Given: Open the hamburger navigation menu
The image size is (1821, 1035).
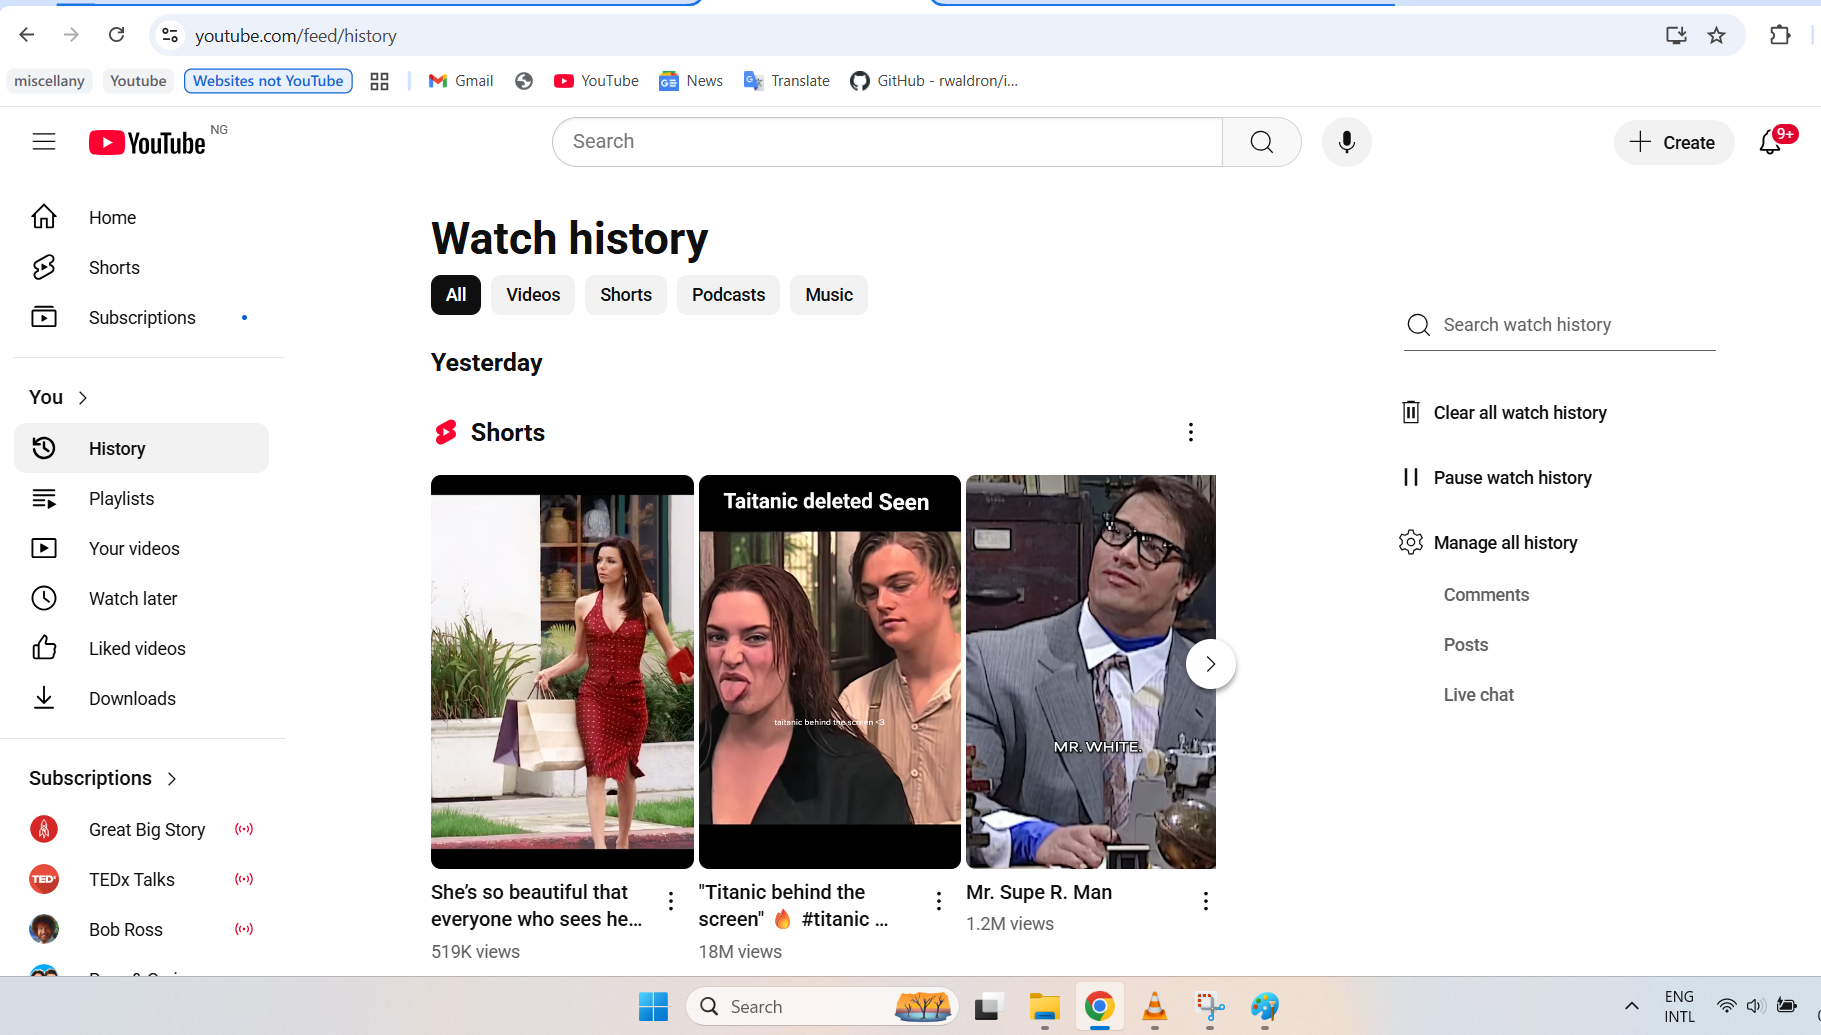Looking at the screenshot, I should point(44,141).
